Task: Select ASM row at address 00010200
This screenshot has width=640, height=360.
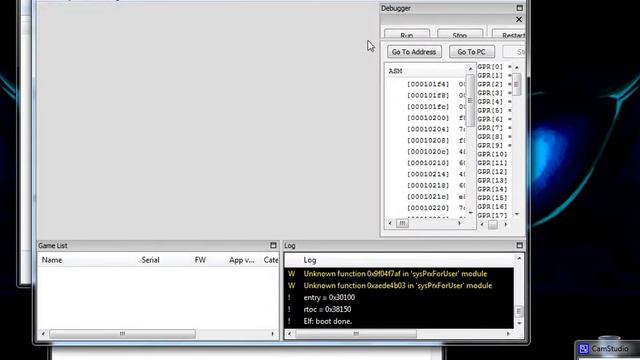Action: (426, 118)
